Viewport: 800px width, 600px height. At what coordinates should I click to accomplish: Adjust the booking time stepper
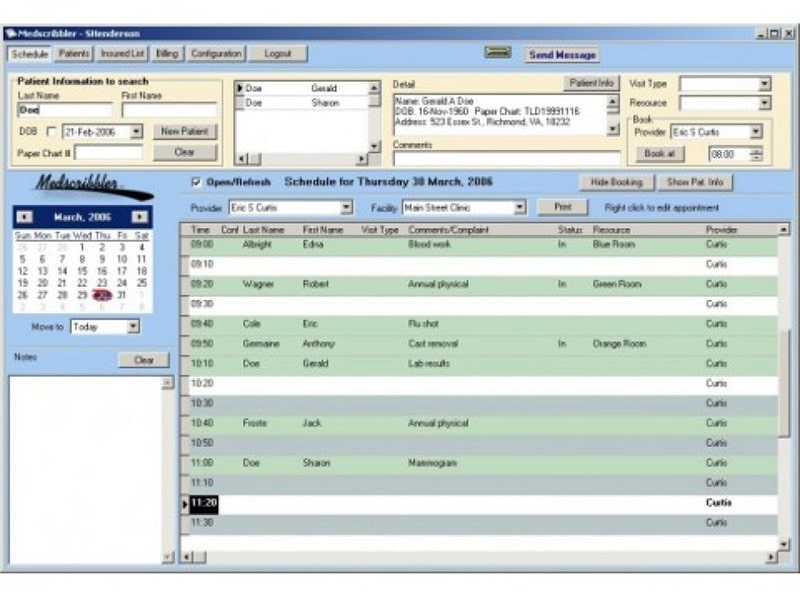click(x=757, y=154)
